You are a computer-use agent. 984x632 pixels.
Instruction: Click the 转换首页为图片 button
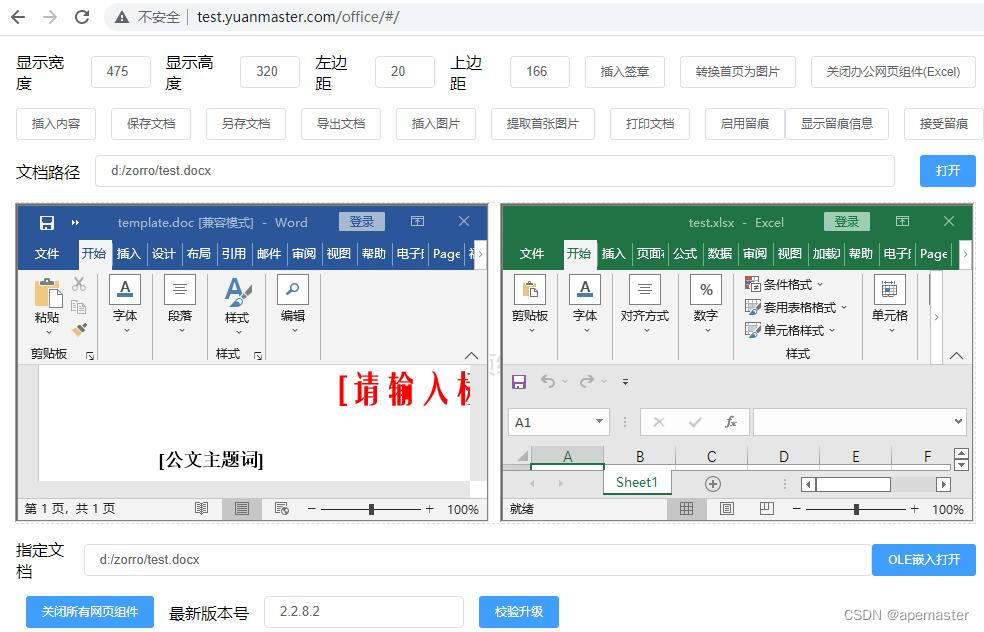[737, 72]
